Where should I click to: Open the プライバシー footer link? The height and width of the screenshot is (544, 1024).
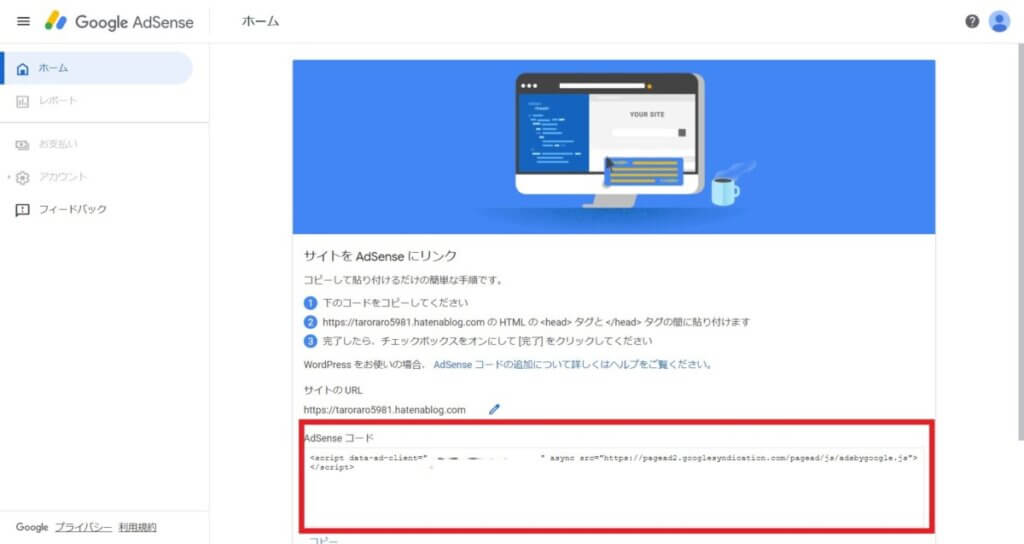click(x=83, y=527)
